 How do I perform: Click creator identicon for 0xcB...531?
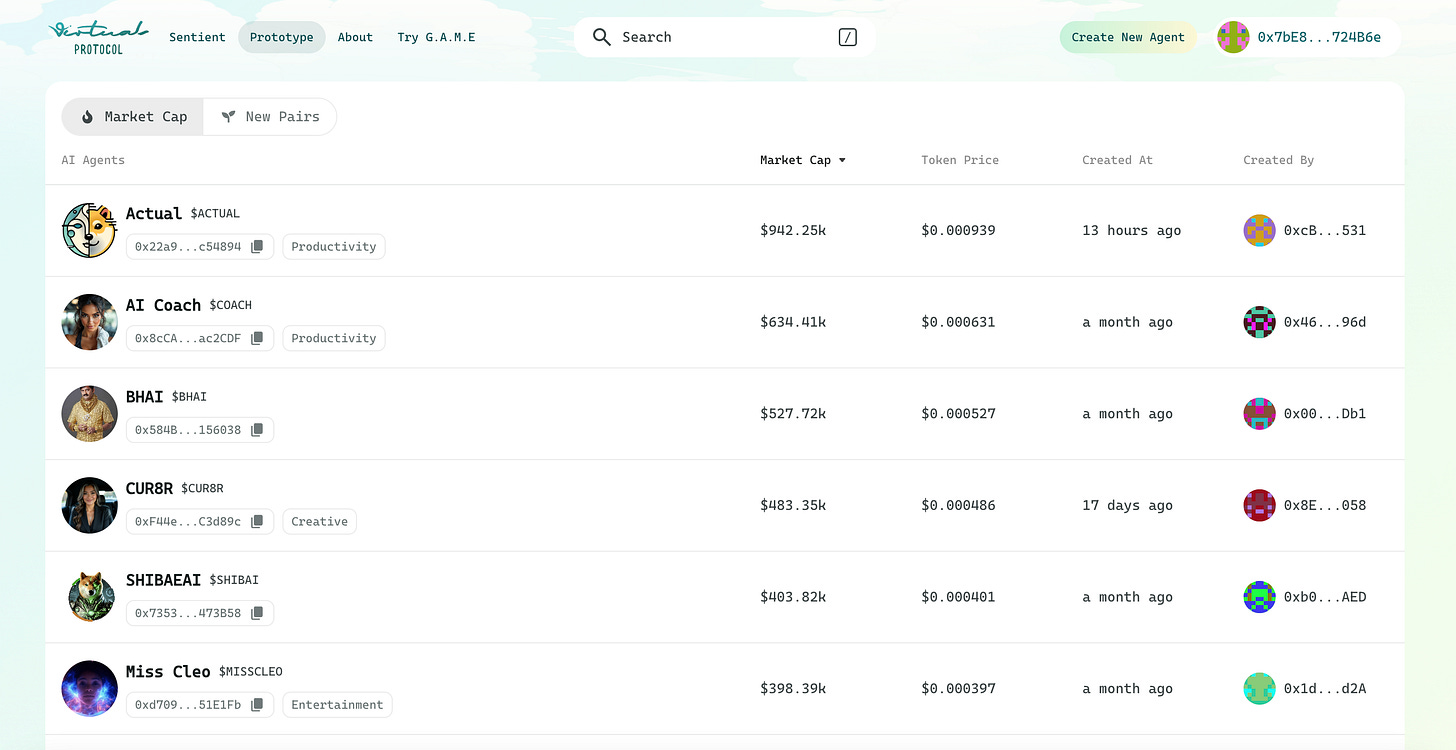(x=1259, y=230)
